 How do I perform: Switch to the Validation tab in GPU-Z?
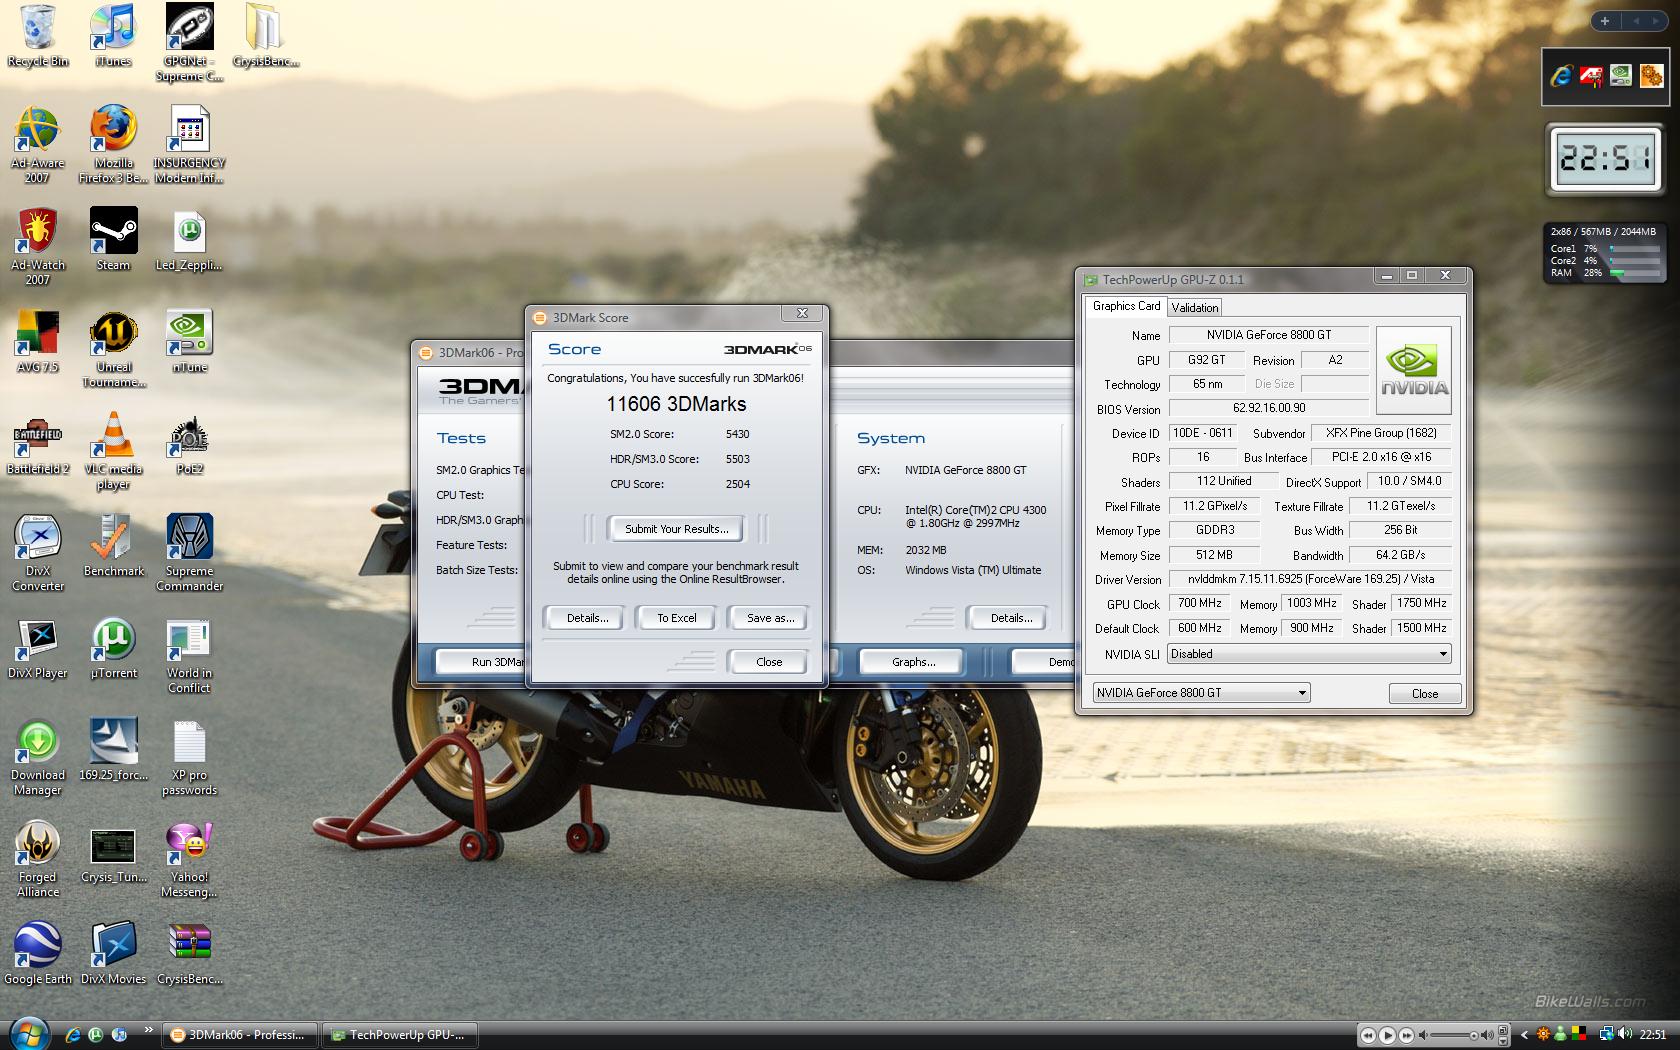pyautogui.click(x=1195, y=308)
